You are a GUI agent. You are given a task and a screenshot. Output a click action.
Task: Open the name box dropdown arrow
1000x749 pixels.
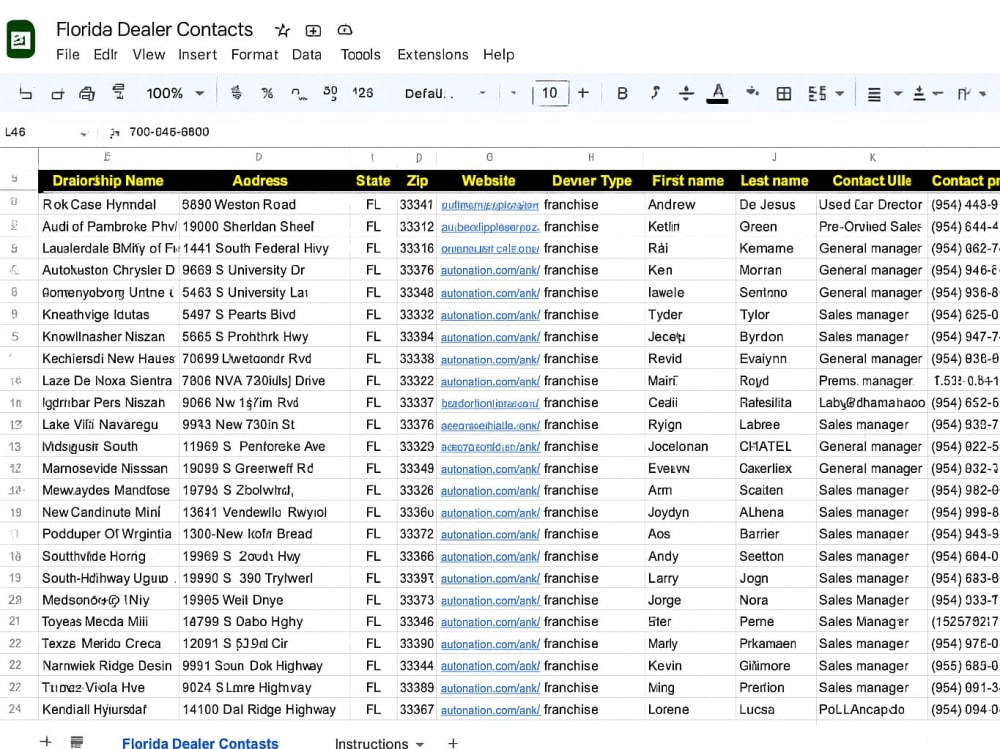83,133
